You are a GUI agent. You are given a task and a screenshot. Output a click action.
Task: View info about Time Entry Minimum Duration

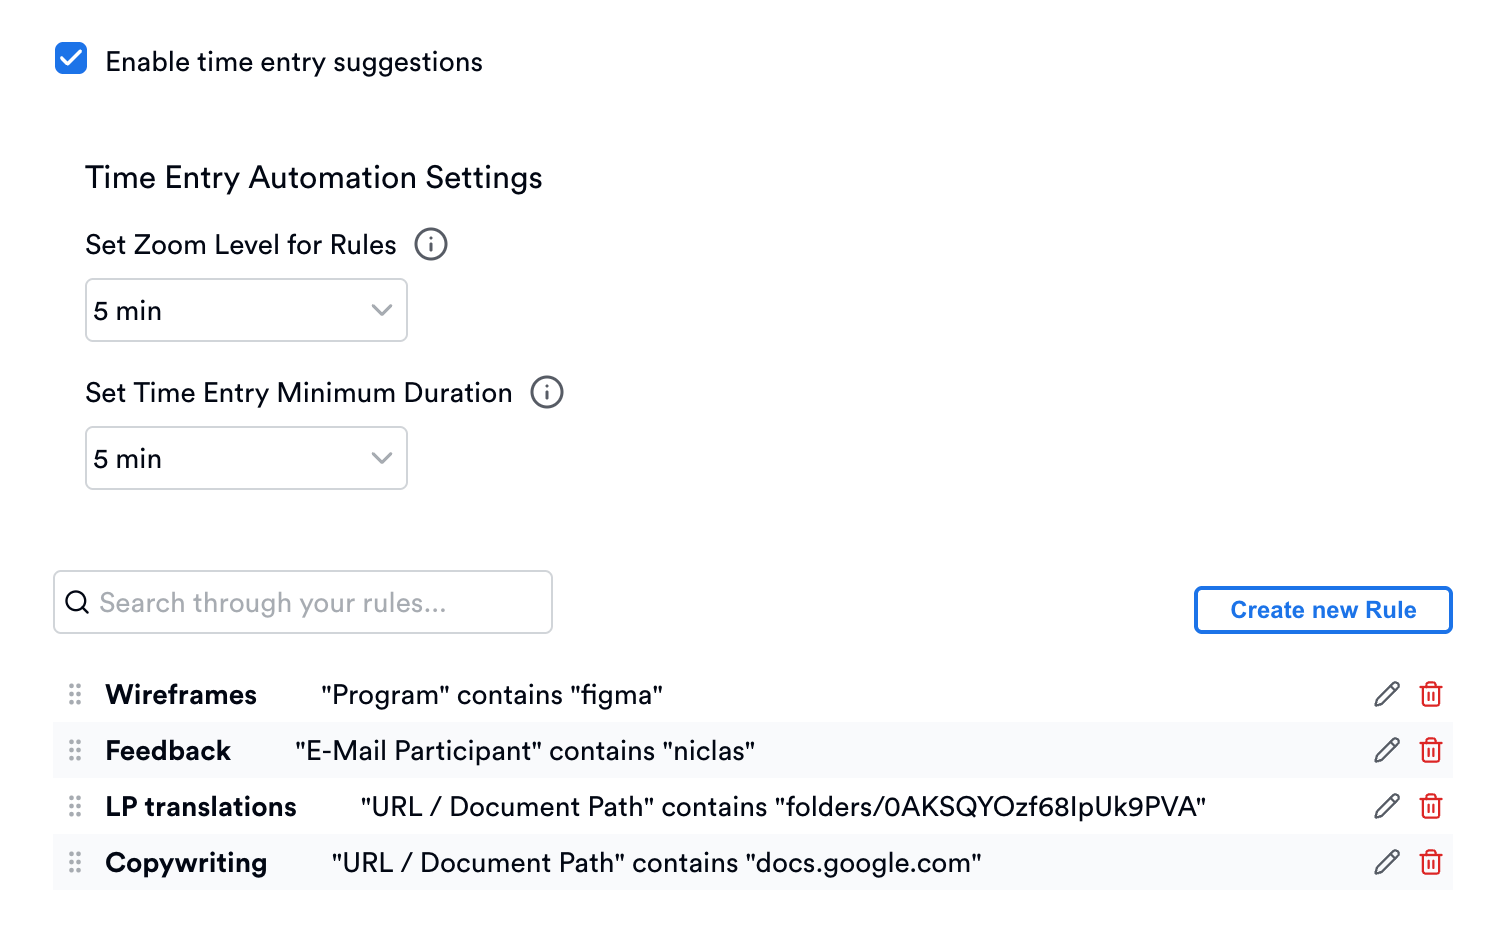(546, 392)
